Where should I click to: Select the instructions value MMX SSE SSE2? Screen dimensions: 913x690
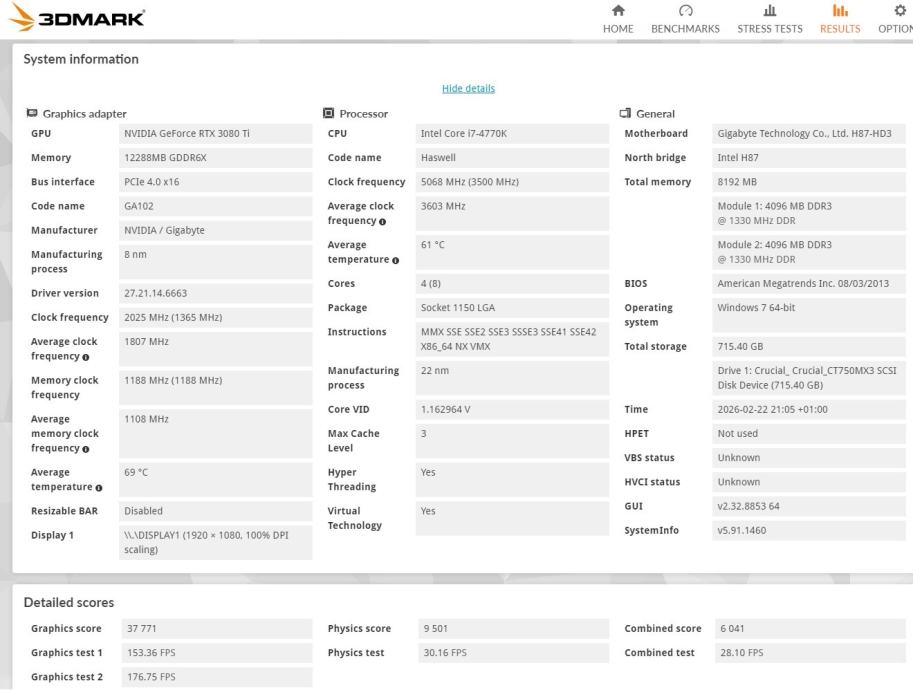(512, 339)
